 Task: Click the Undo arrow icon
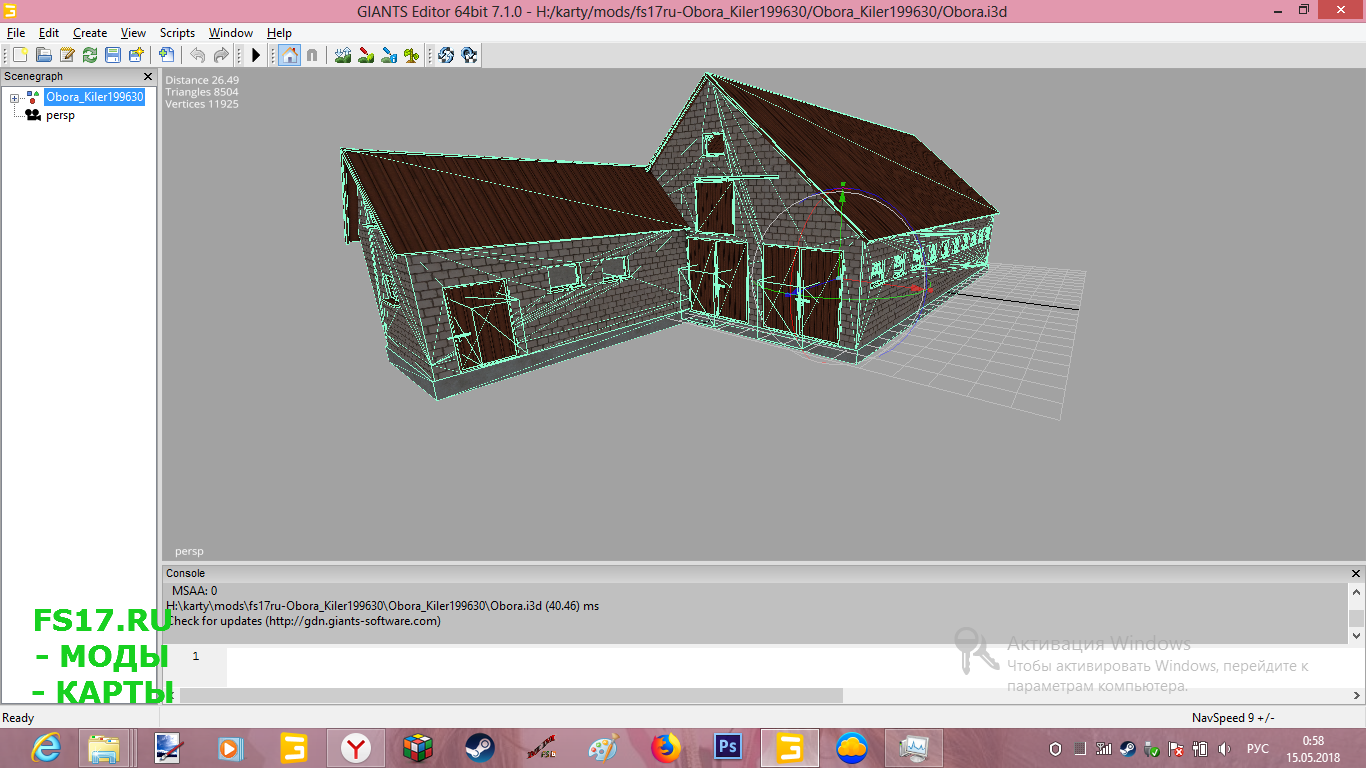197,55
